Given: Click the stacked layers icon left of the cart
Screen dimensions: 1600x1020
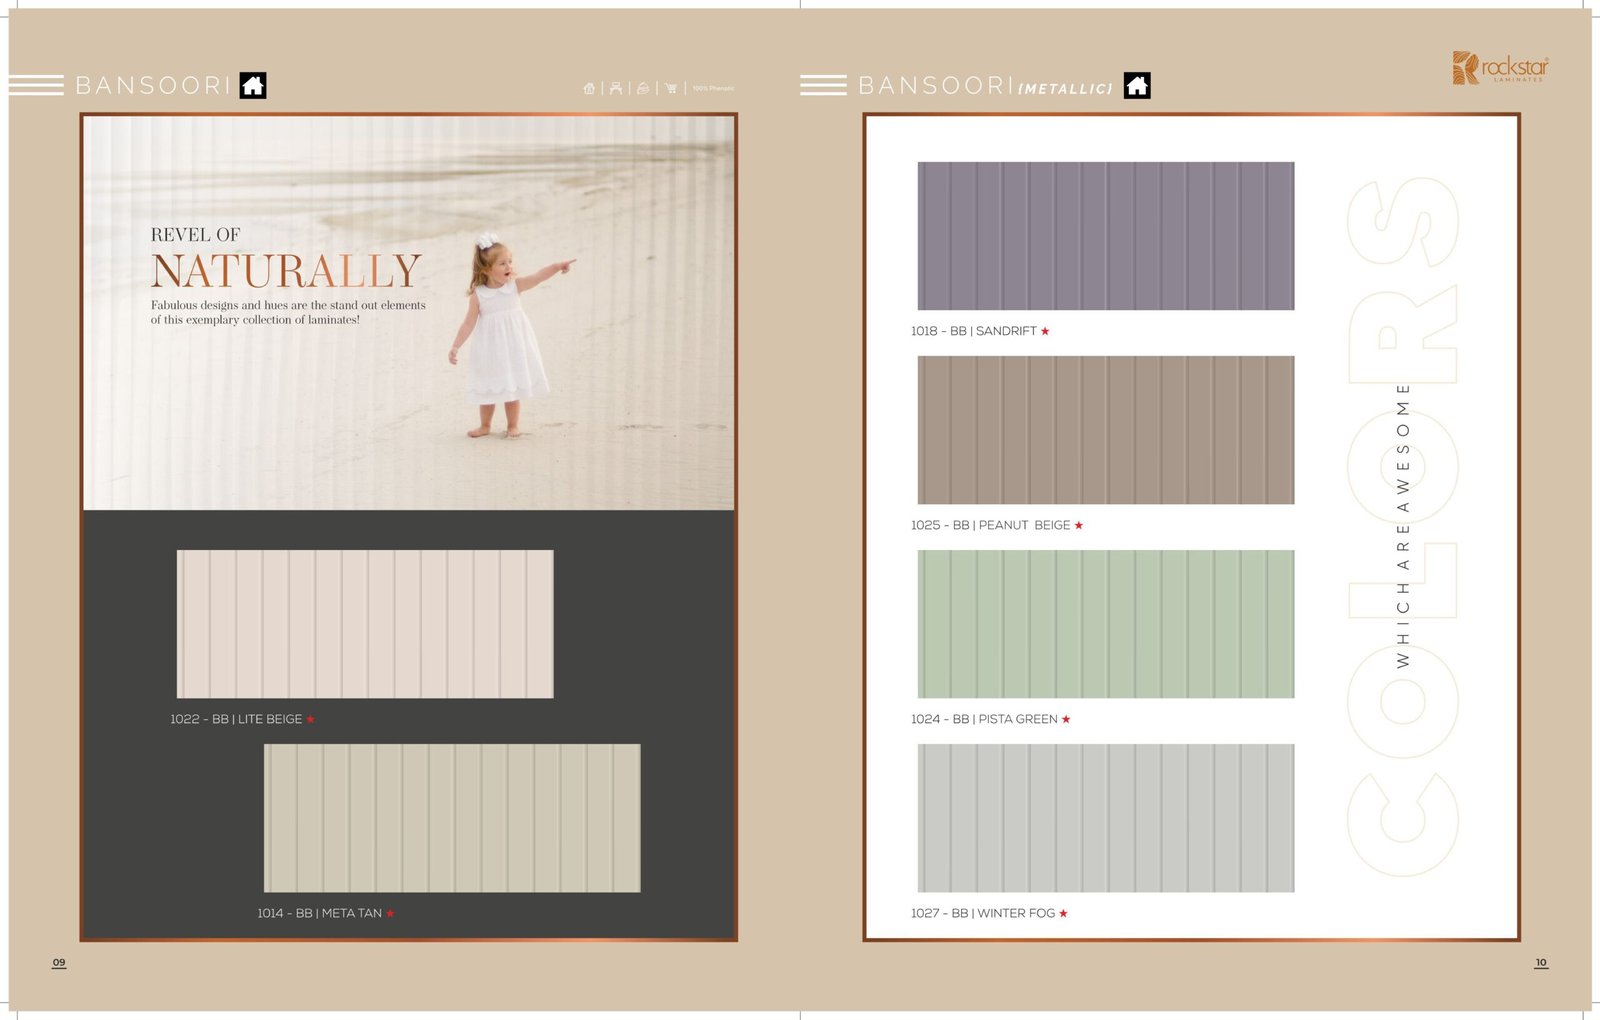Looking at the screenshot, I should pos(643,88).
